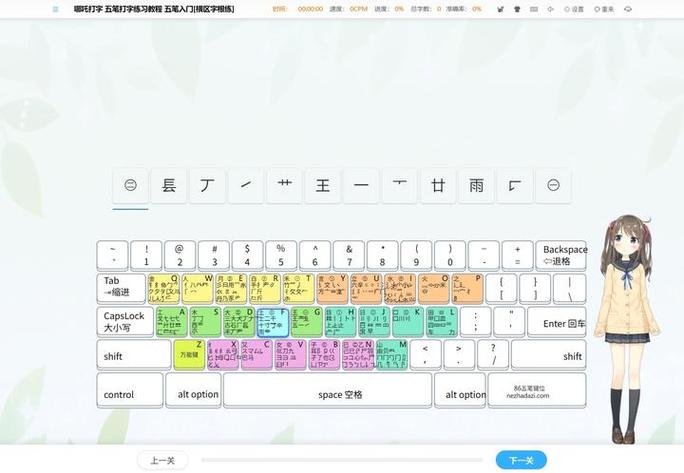Click the teal M key

[391, 355]
